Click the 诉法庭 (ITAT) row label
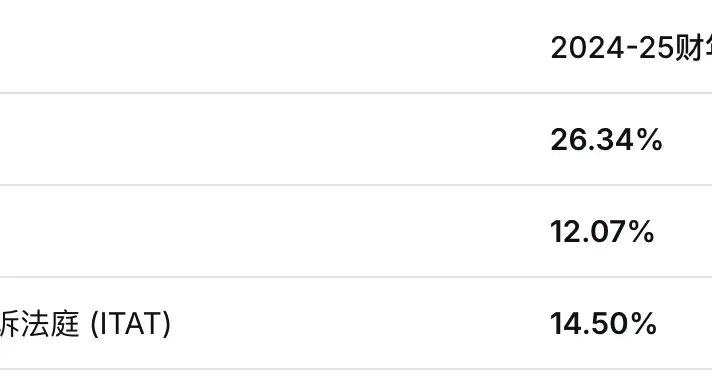This screenshot has height=376, width=712. (x=85, y=323)
